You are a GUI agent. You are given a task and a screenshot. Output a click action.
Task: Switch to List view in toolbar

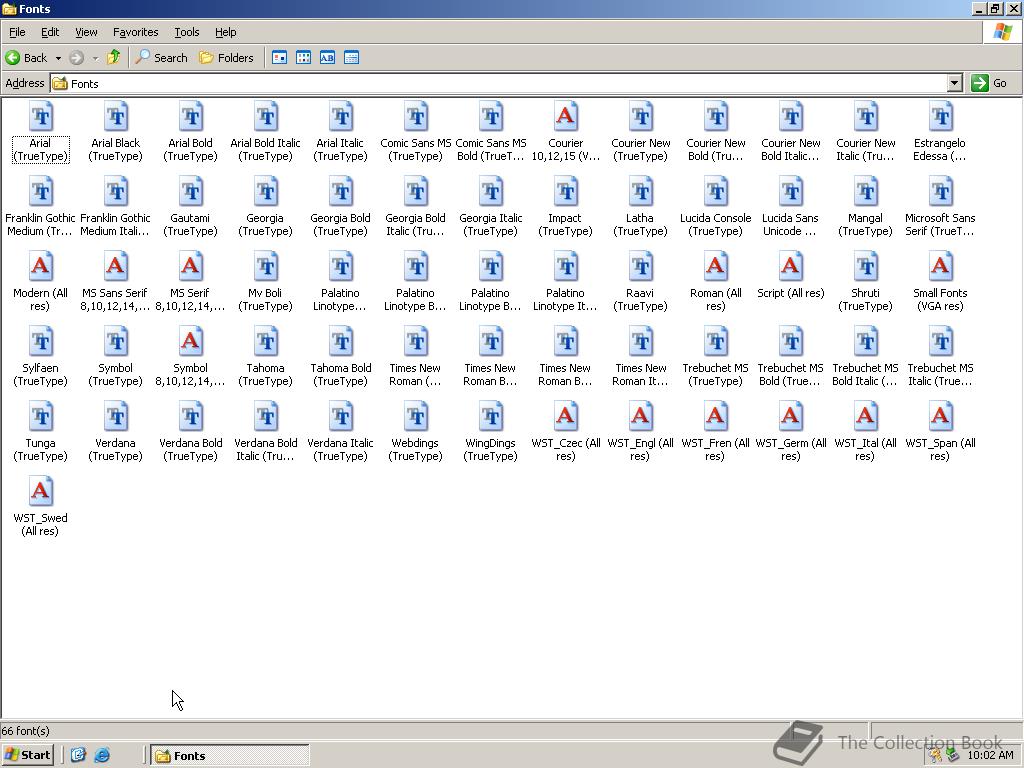pos(304,57)
